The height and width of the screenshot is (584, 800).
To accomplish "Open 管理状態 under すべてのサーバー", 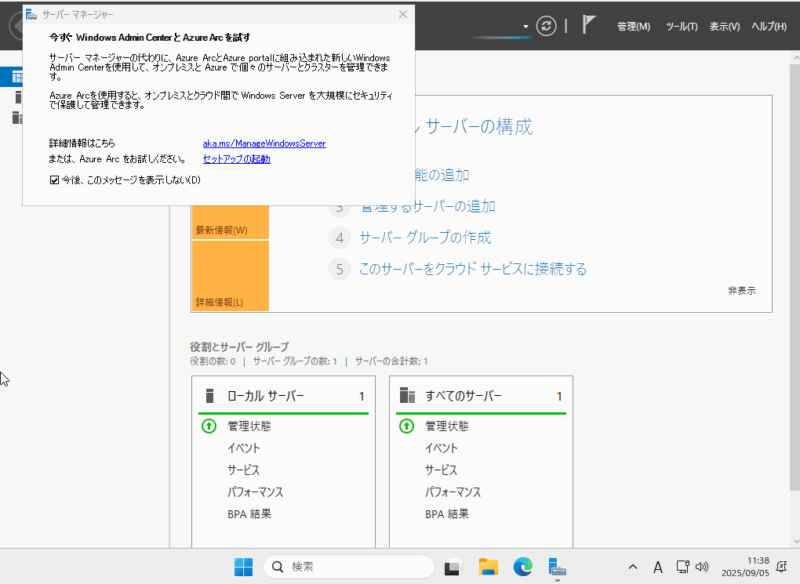I will (447, 426).
